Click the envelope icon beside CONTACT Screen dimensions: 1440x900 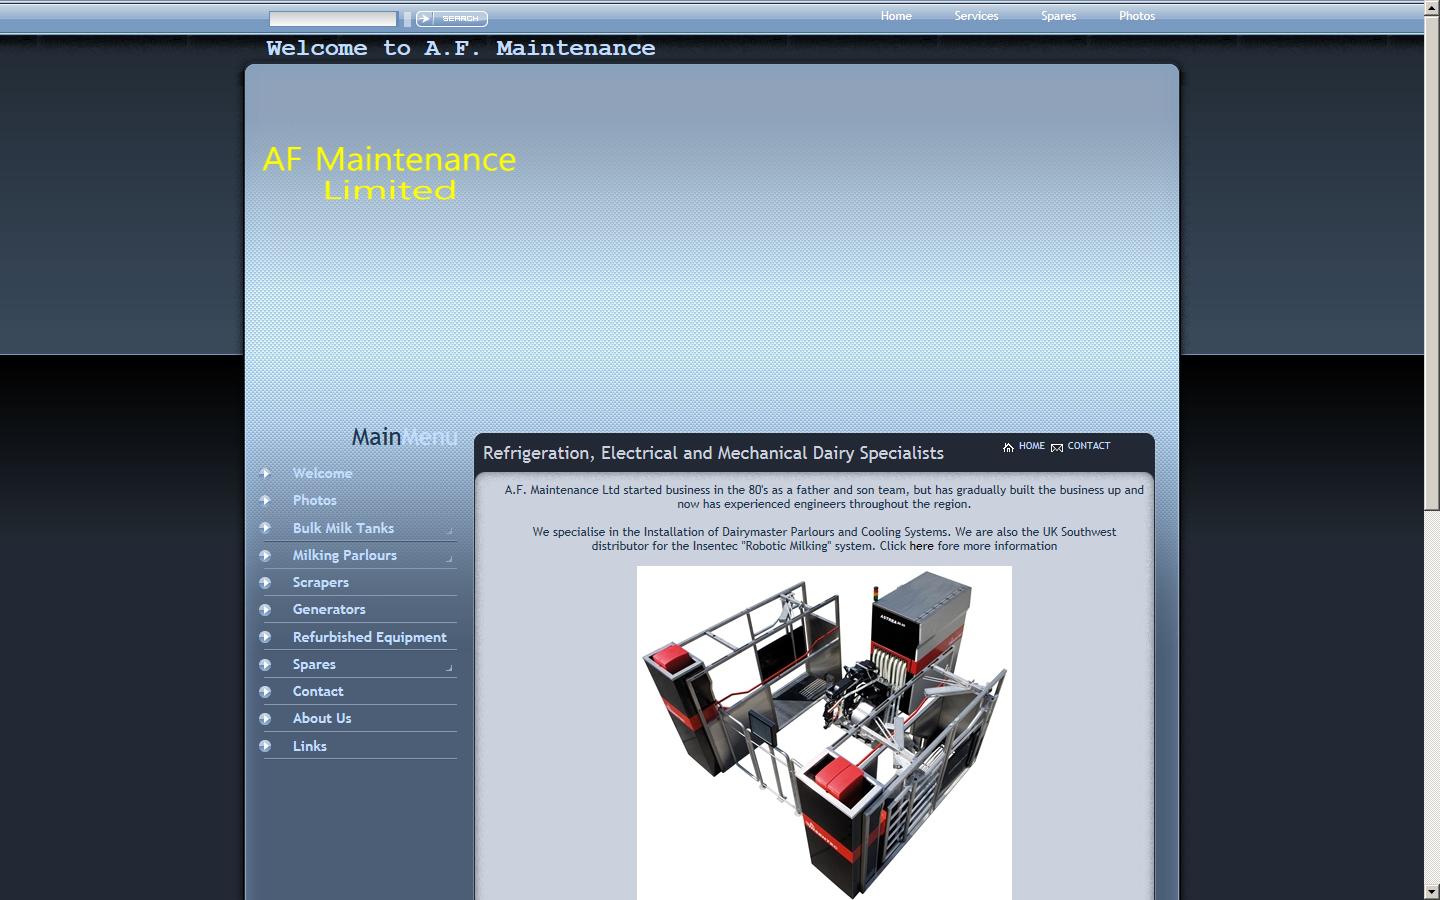(1057, 448)
